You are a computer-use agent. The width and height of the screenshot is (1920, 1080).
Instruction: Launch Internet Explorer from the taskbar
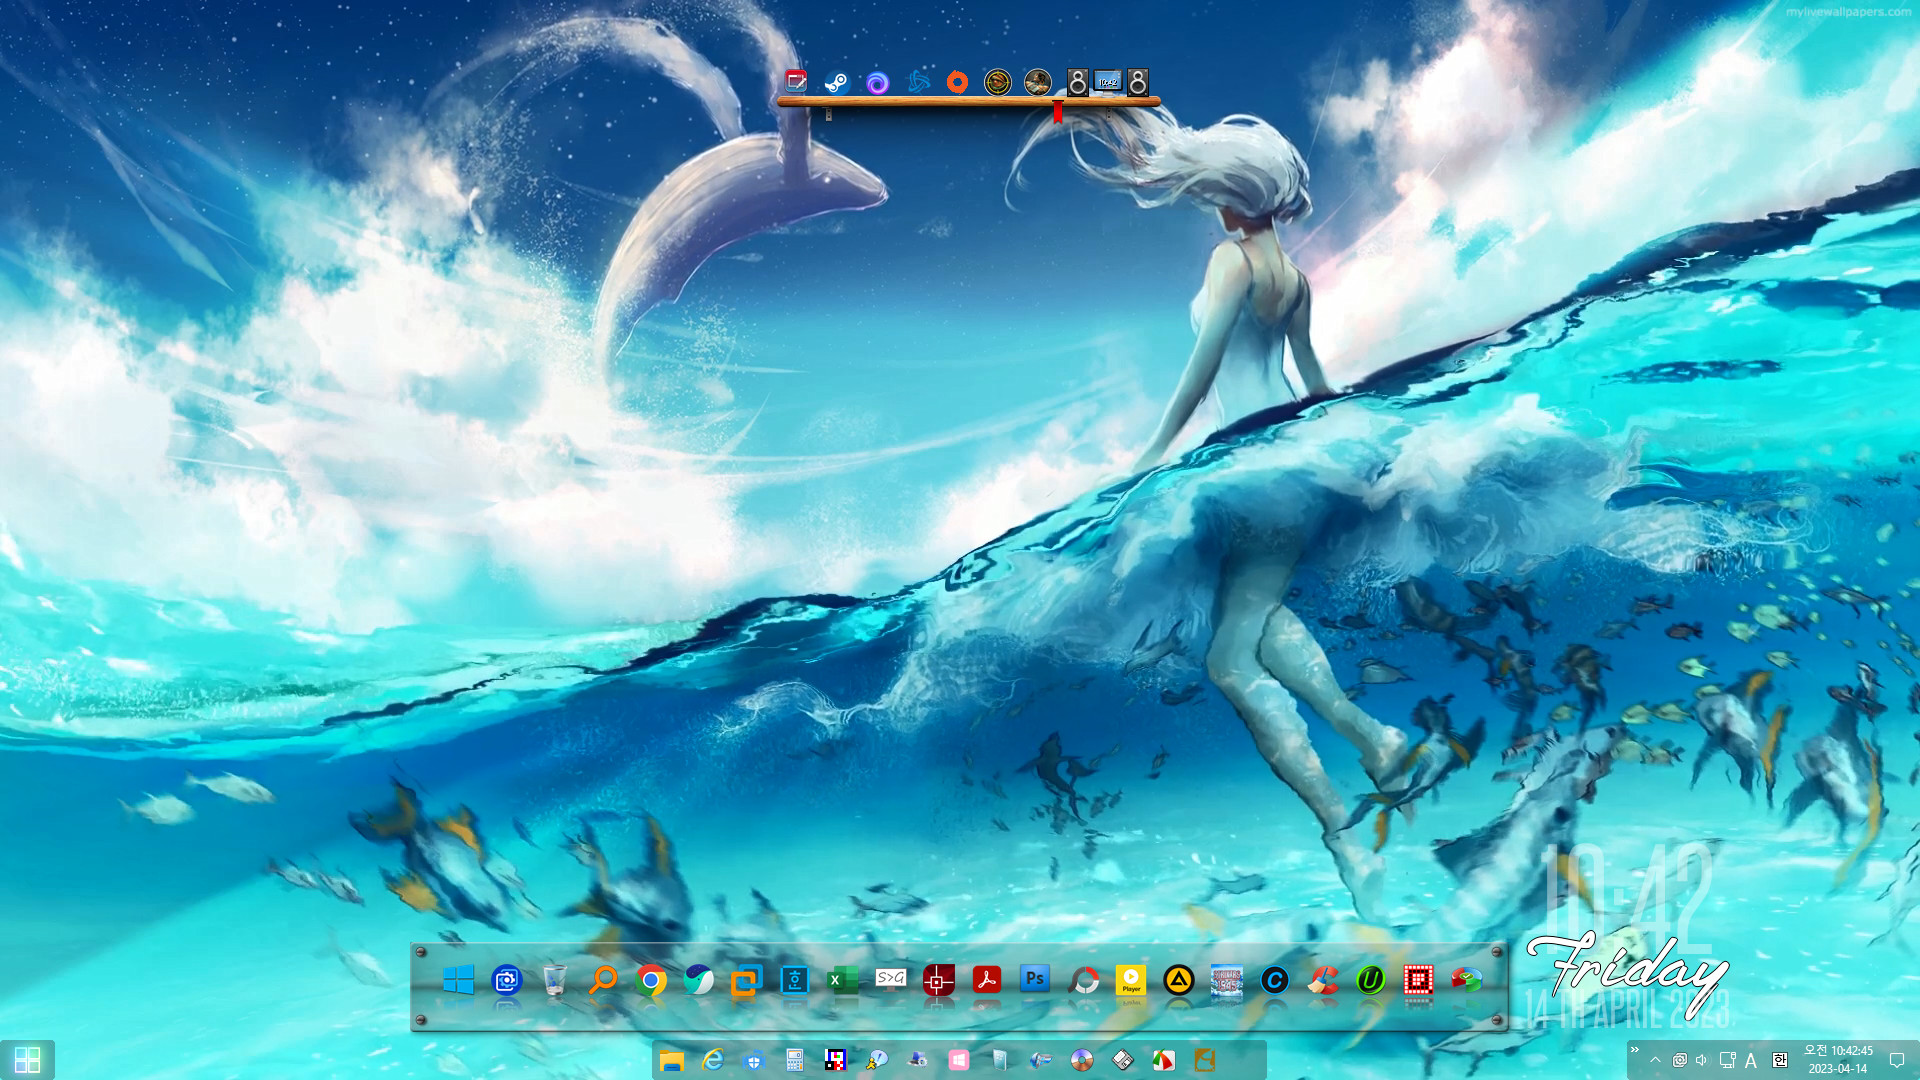tap(712, 1060)
